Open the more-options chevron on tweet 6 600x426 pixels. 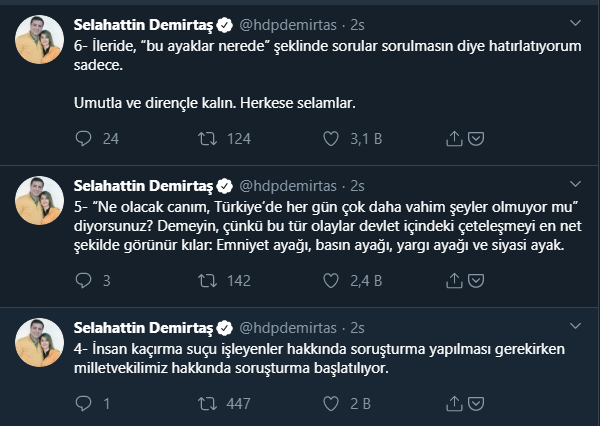(x=574, y=21)
